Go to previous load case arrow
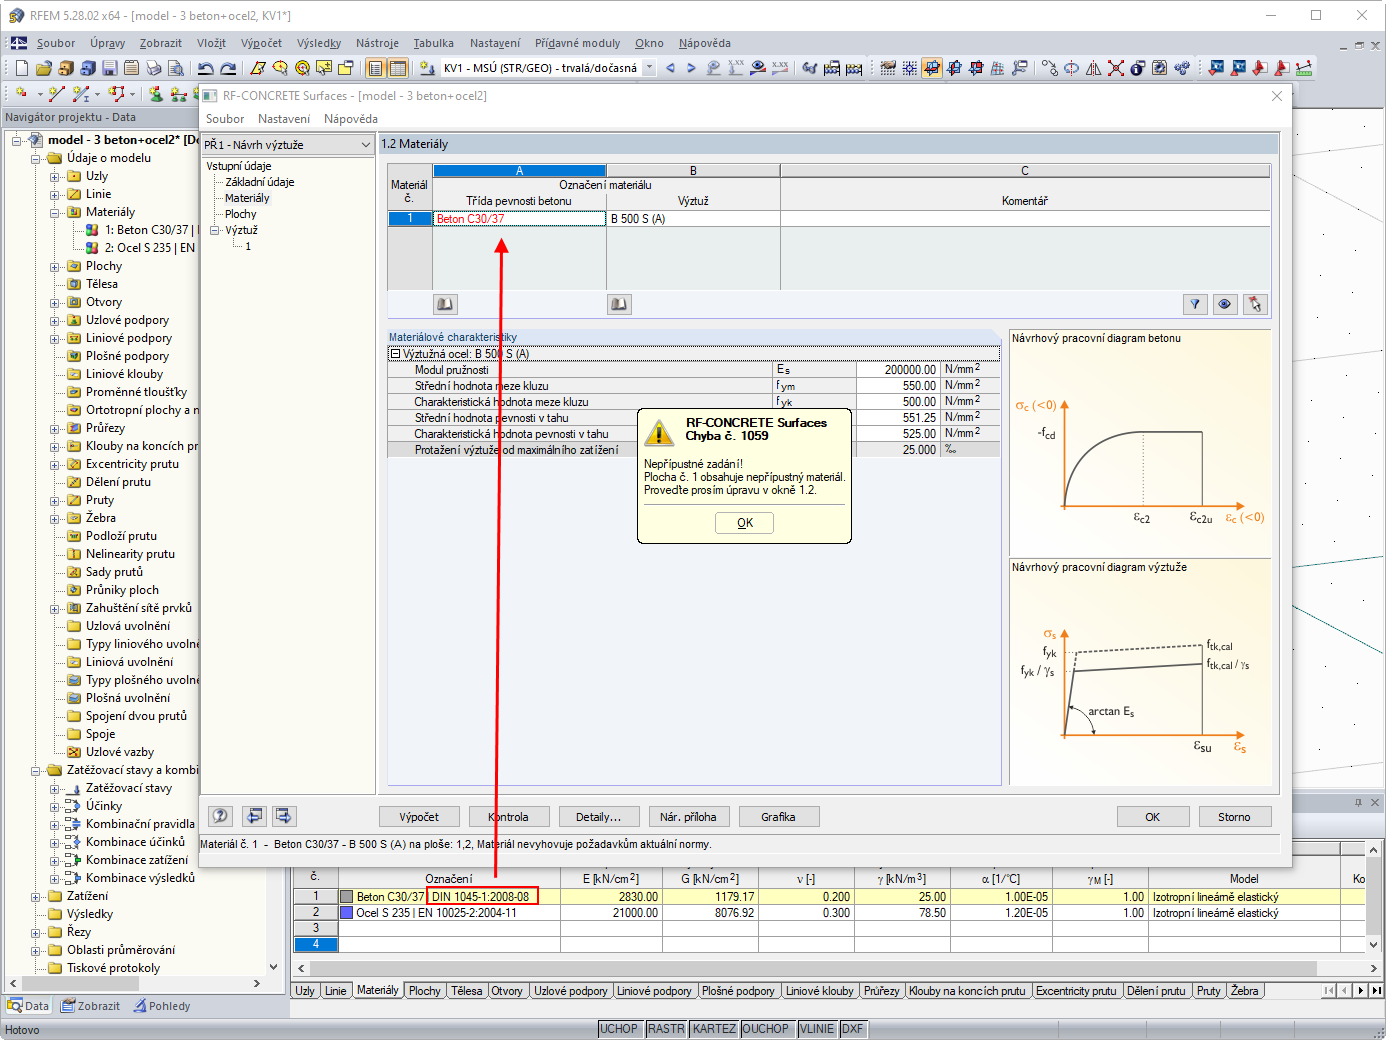The height and width of the screenshot is (1040, 1386). [670, 68]
